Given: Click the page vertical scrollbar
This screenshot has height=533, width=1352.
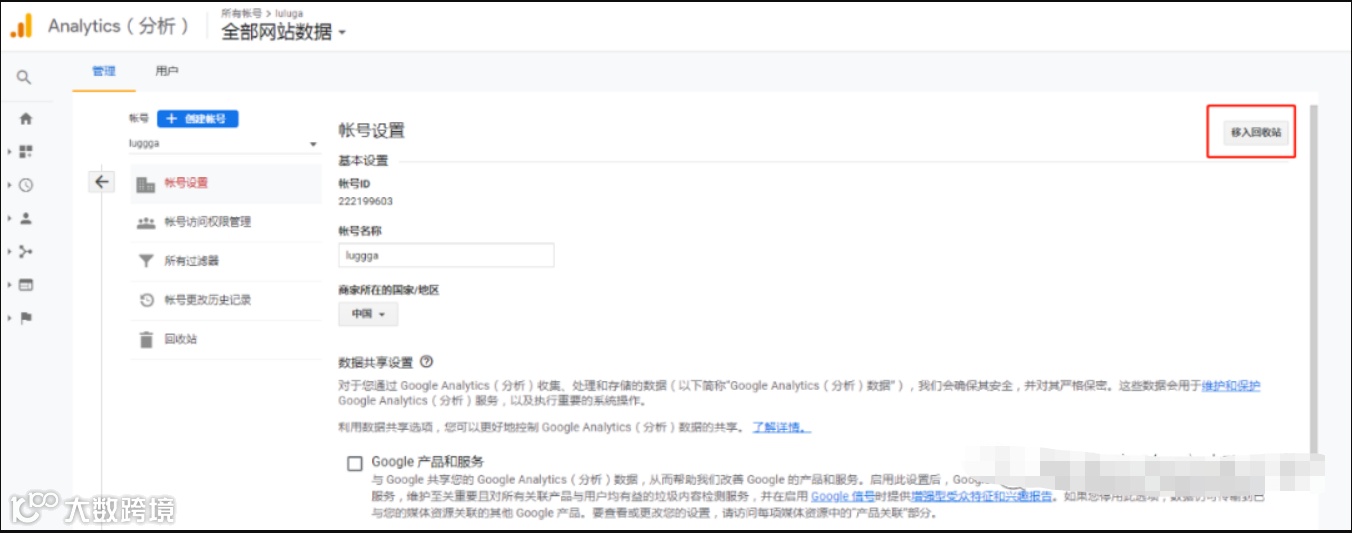Looking at the screenshot, I should click(1312, 280).
